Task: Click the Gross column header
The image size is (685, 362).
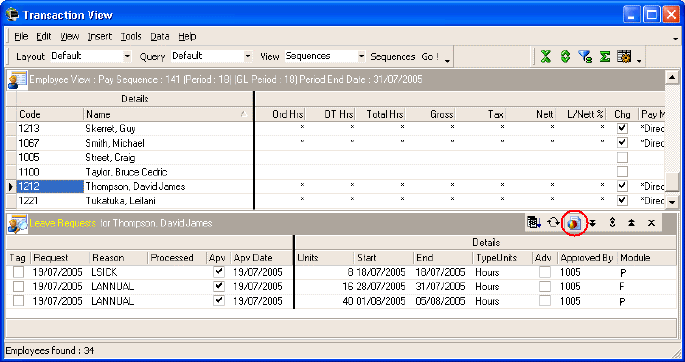Action: [x=430, y=114]
